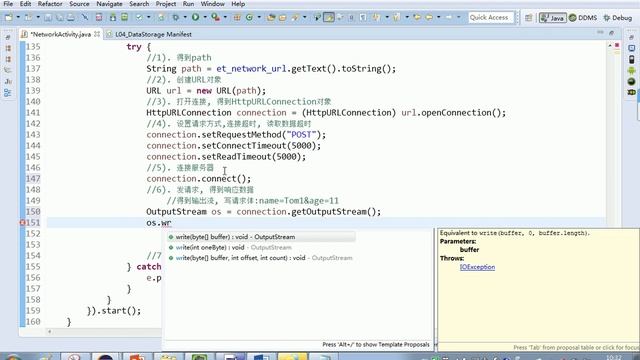
Task: Click into the Quick Access field
Action: click(x=490, y=18)
